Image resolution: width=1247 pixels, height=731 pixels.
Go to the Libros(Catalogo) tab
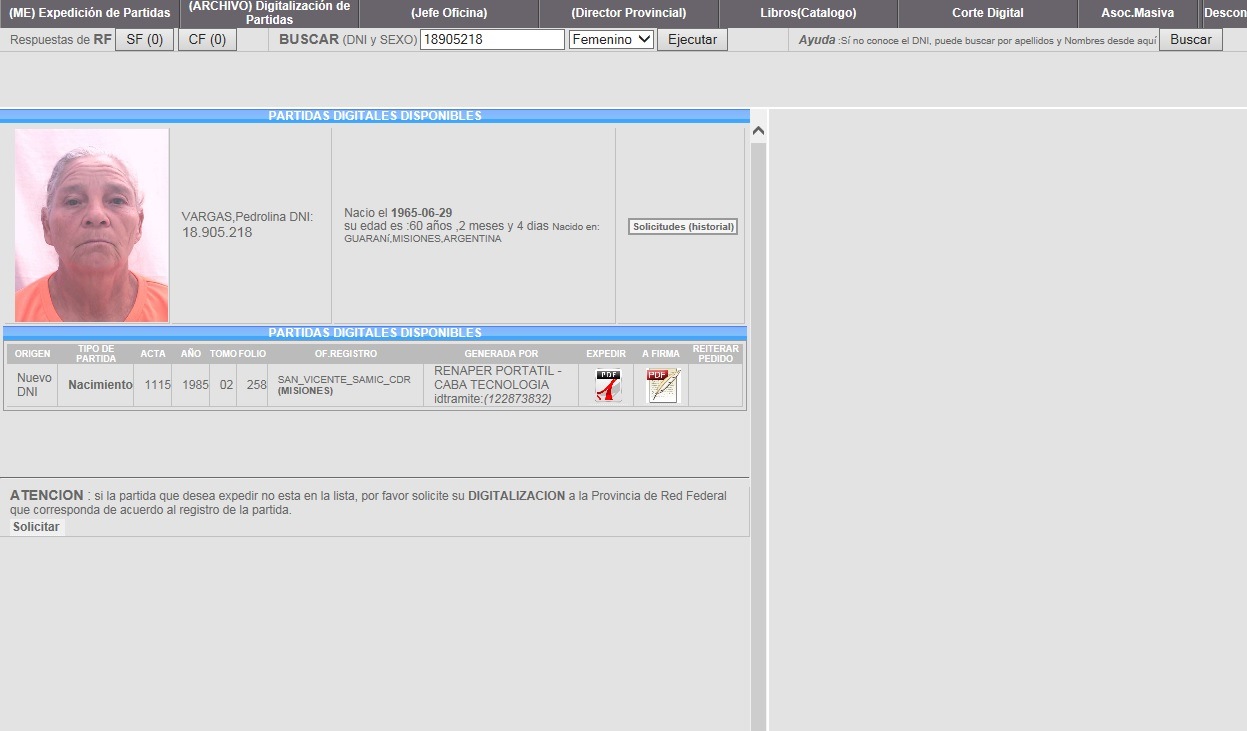(x=808, y=13)
